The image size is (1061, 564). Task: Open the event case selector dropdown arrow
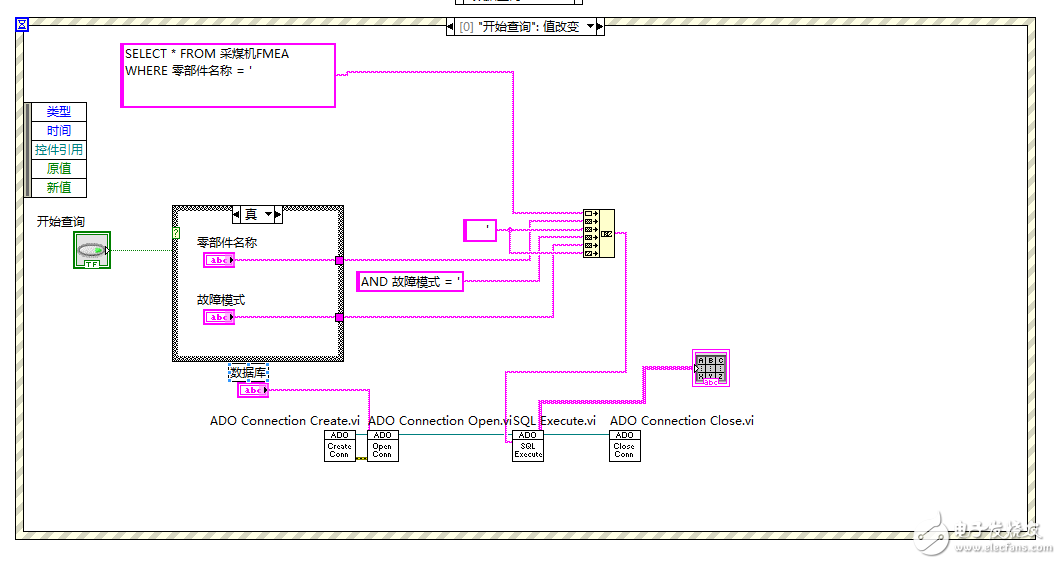(590, 26)
